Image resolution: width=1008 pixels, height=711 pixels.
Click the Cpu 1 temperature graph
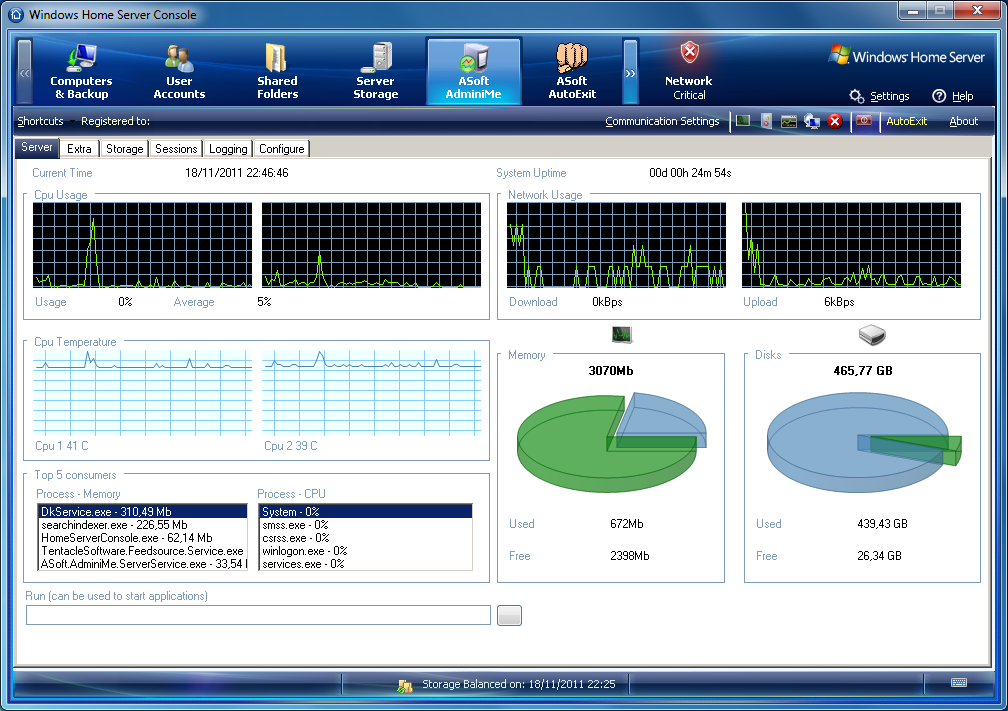tap(143, 393)
